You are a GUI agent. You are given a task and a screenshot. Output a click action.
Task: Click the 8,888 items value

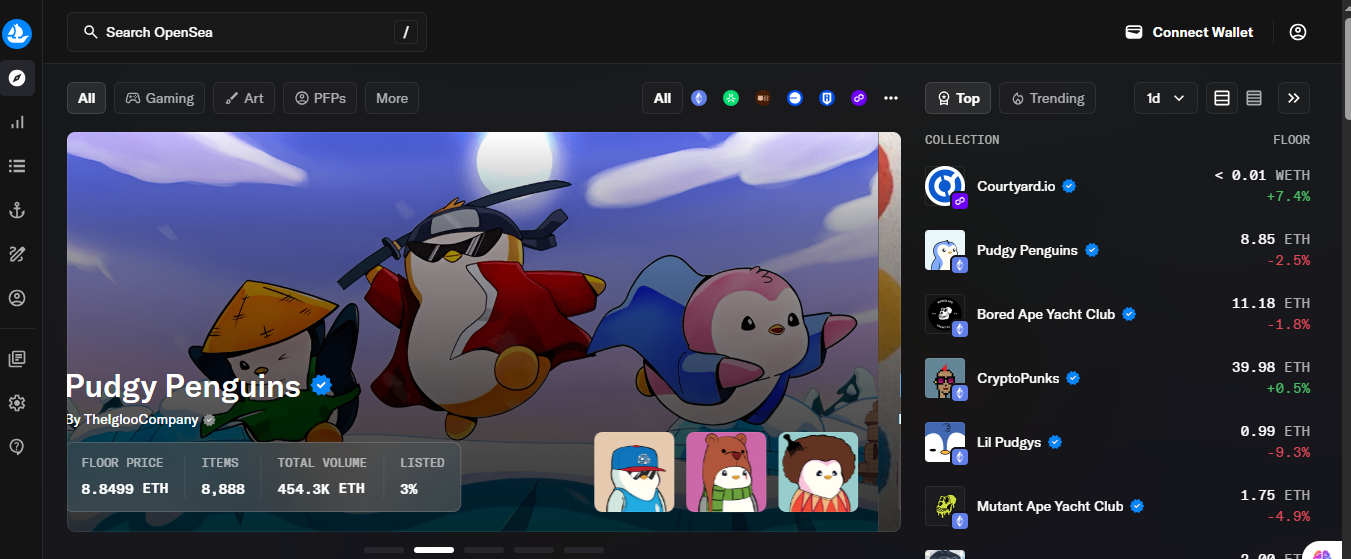[222, 489]
